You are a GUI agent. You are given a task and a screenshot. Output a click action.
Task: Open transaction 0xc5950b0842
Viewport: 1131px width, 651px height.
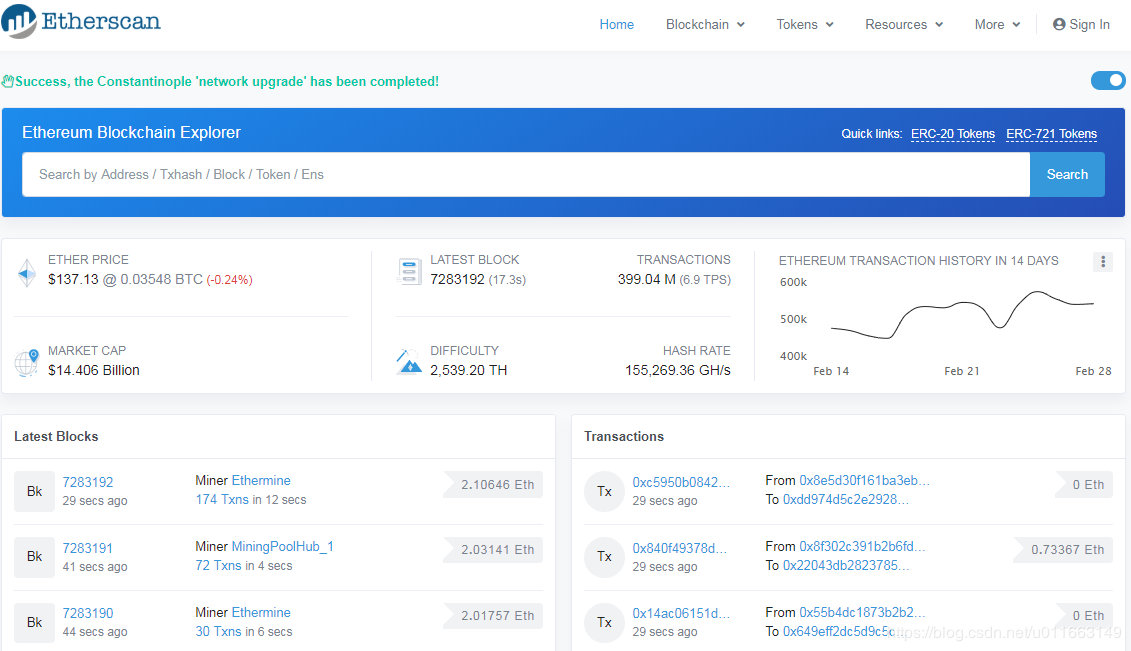[681, 482]
